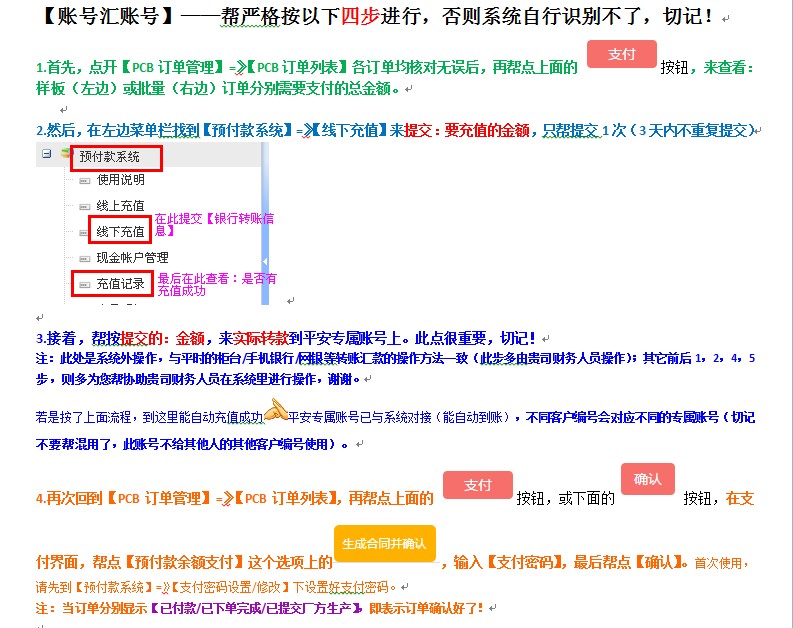Click the icon beside 现金帐户管理

pyautogui.click(x=85, y=258)
